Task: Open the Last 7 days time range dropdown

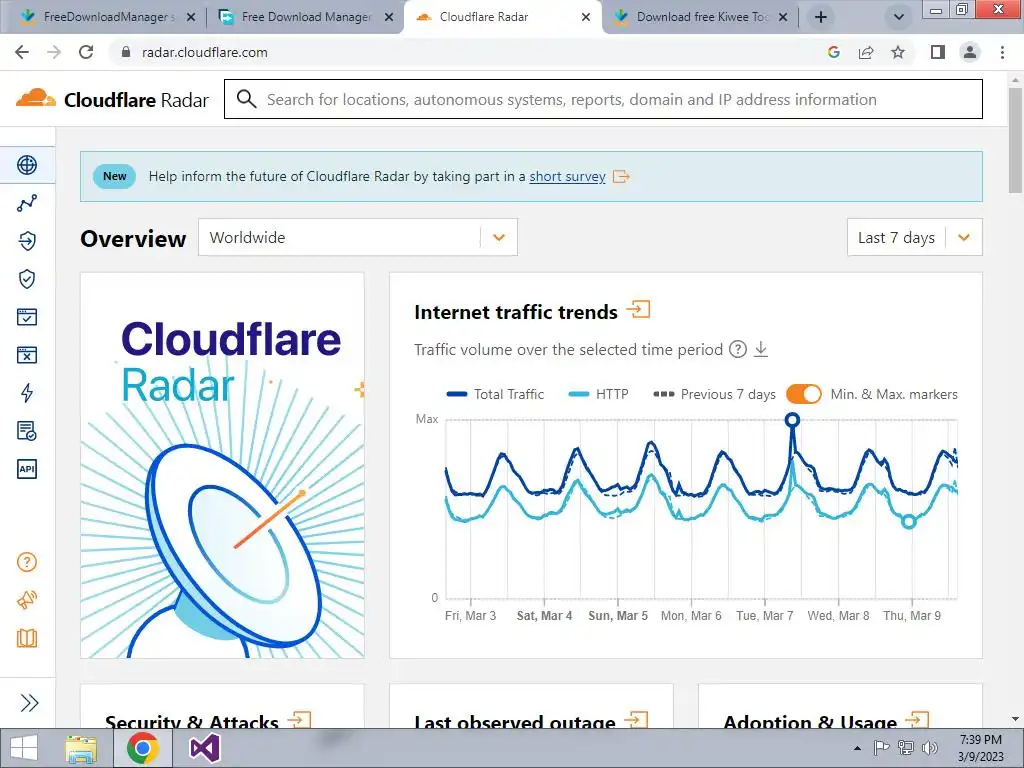Action: point(914,237)
